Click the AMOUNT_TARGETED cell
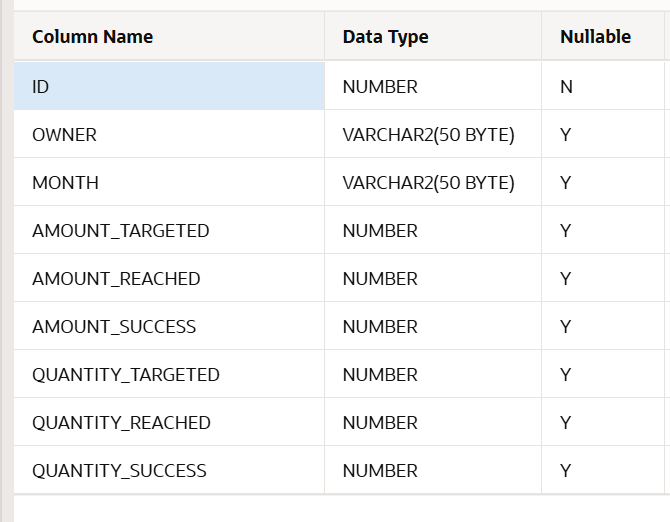Image resolution: width=670 pixels, height=522 pixels. pyautogui.click(x=121, y=231)
